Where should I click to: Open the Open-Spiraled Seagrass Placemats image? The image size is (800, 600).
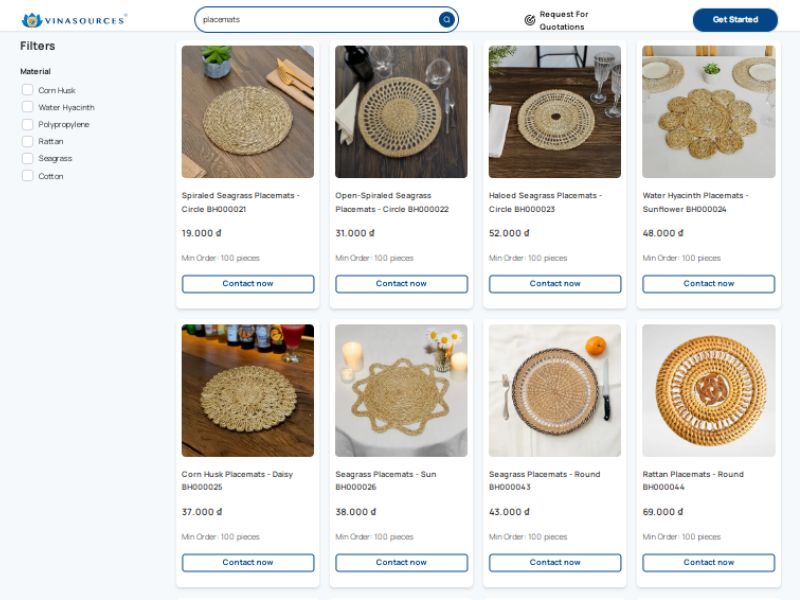401,112
